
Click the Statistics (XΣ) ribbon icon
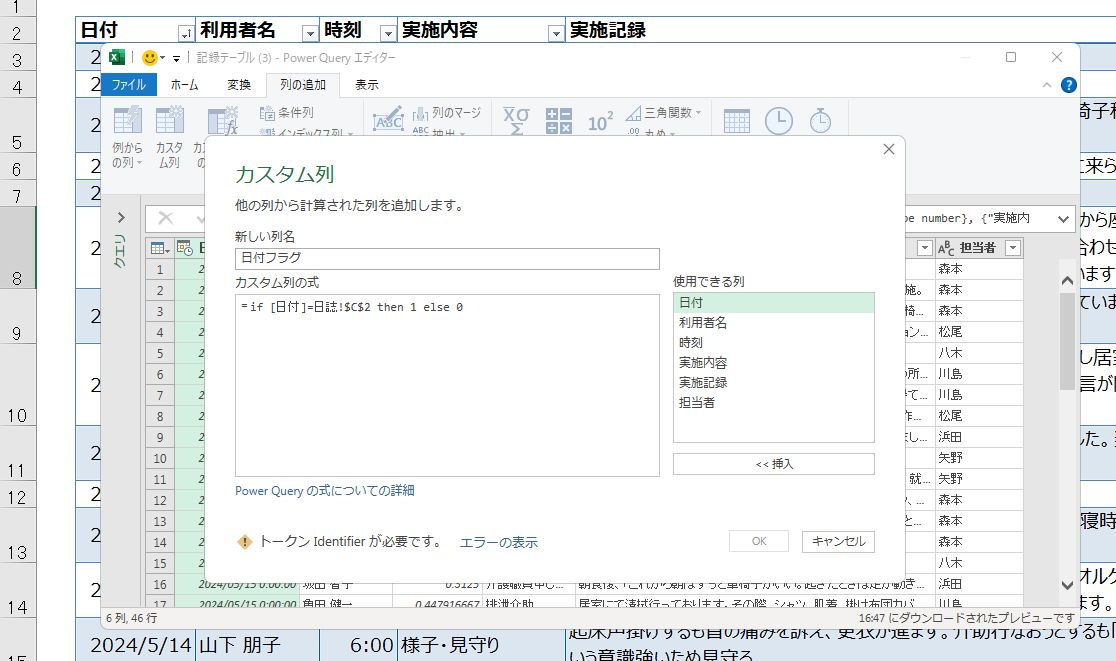[x=515, y=121]
